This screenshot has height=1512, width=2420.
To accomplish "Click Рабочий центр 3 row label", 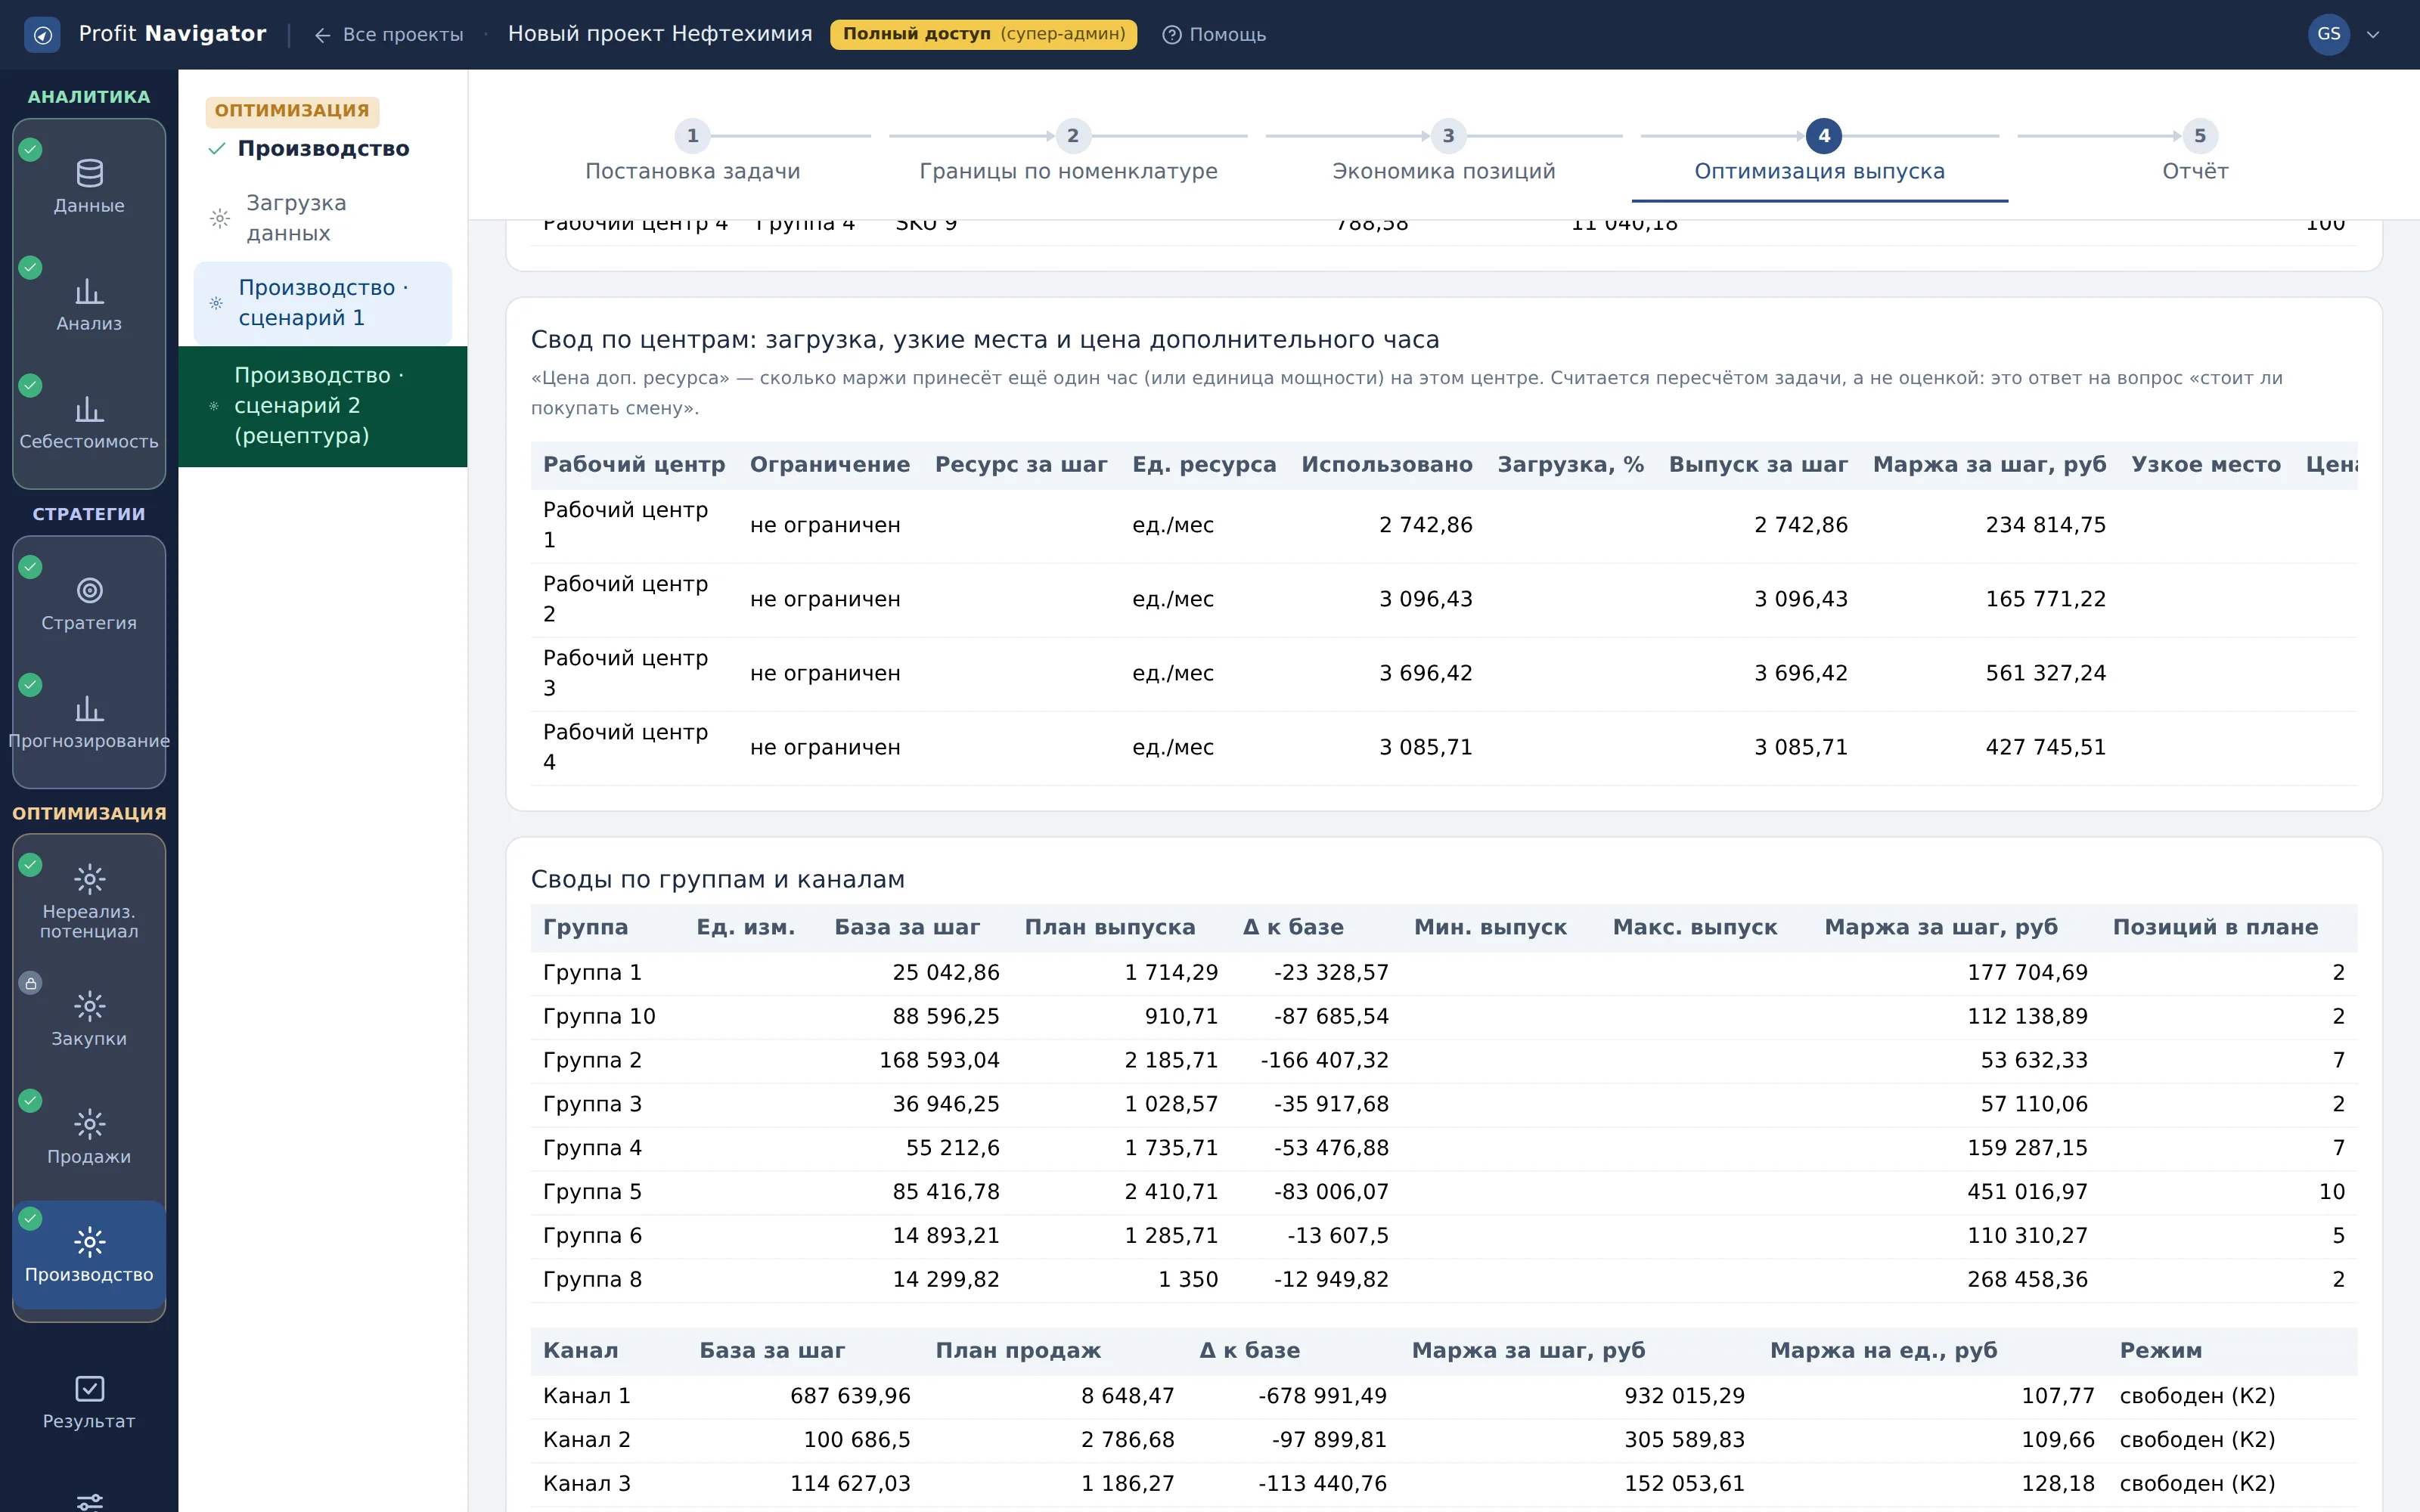I will click(x=625, y=673).
